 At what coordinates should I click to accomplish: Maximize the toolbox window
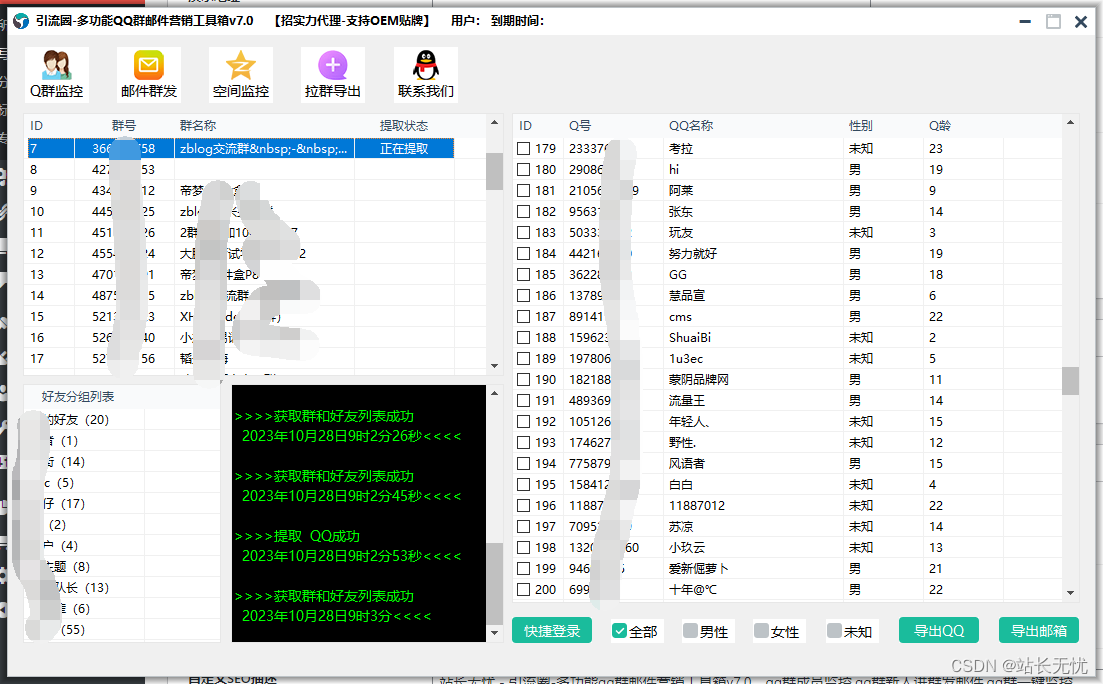coord(1053,22)
